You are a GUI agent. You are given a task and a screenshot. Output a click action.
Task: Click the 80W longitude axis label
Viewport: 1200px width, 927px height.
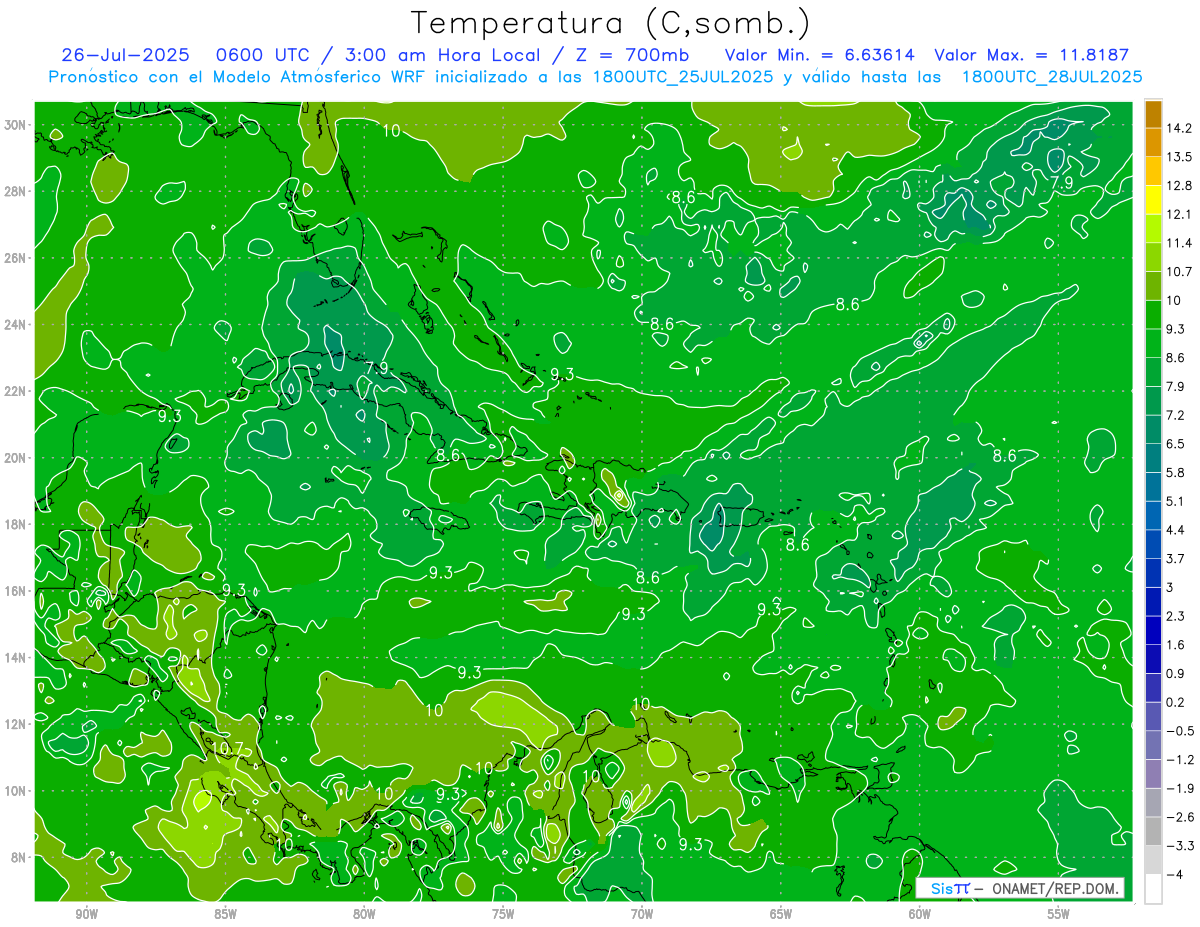click(364, 914)
